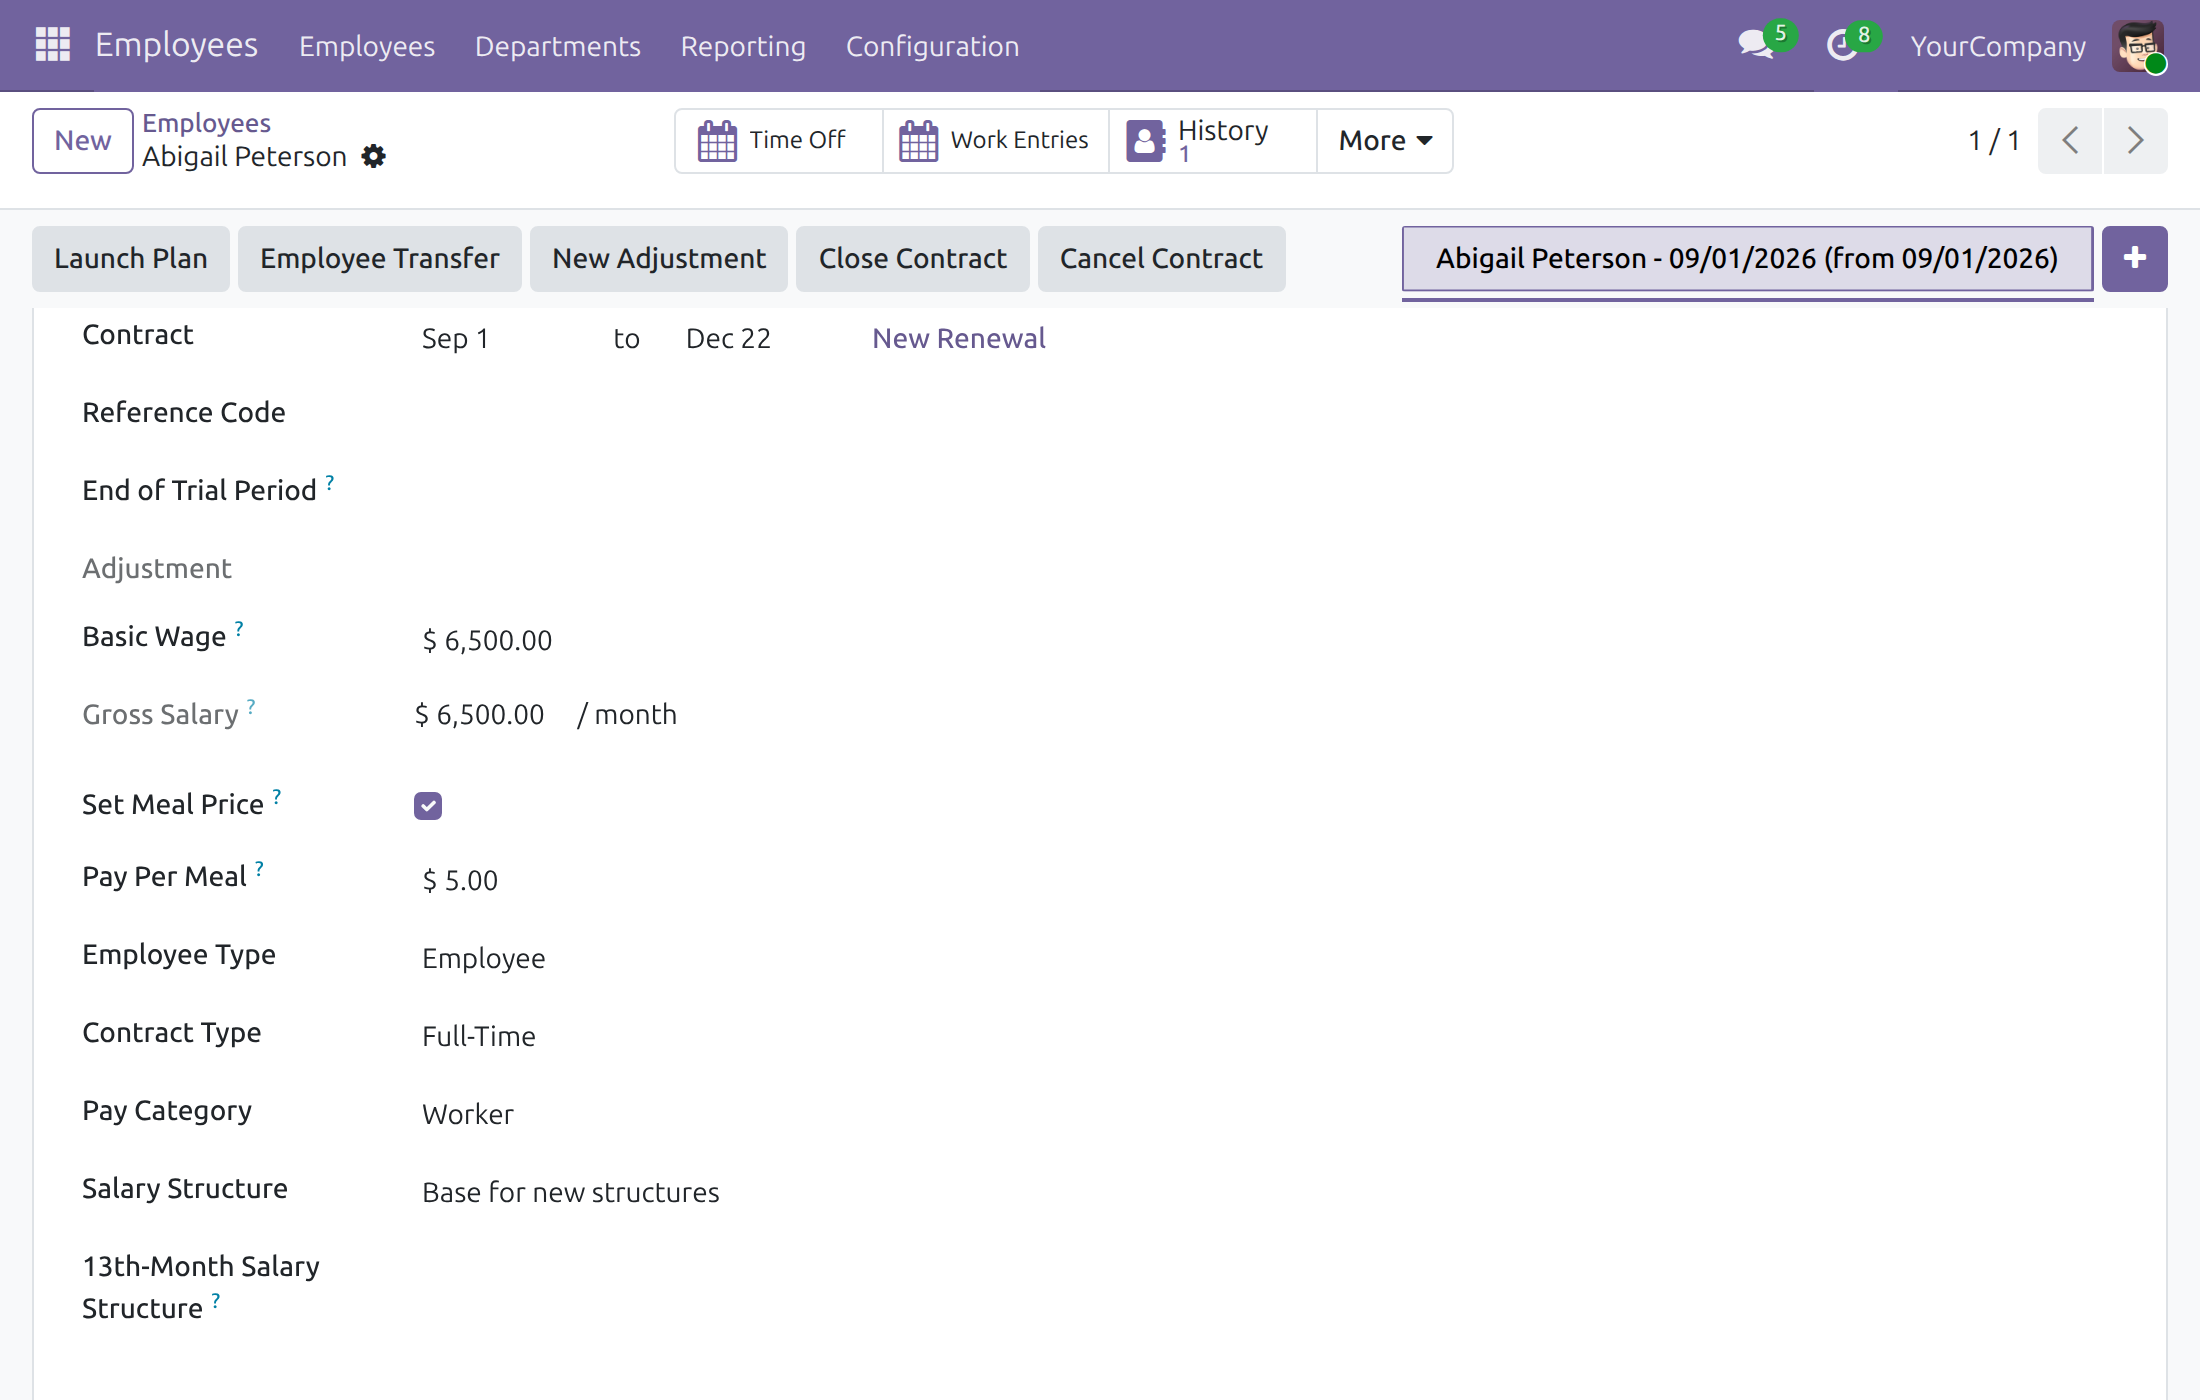Screen dimensions: 2200x1400
Task: Open Work Entries smart button
Action: pyautogui.click(x=996, y=141)
